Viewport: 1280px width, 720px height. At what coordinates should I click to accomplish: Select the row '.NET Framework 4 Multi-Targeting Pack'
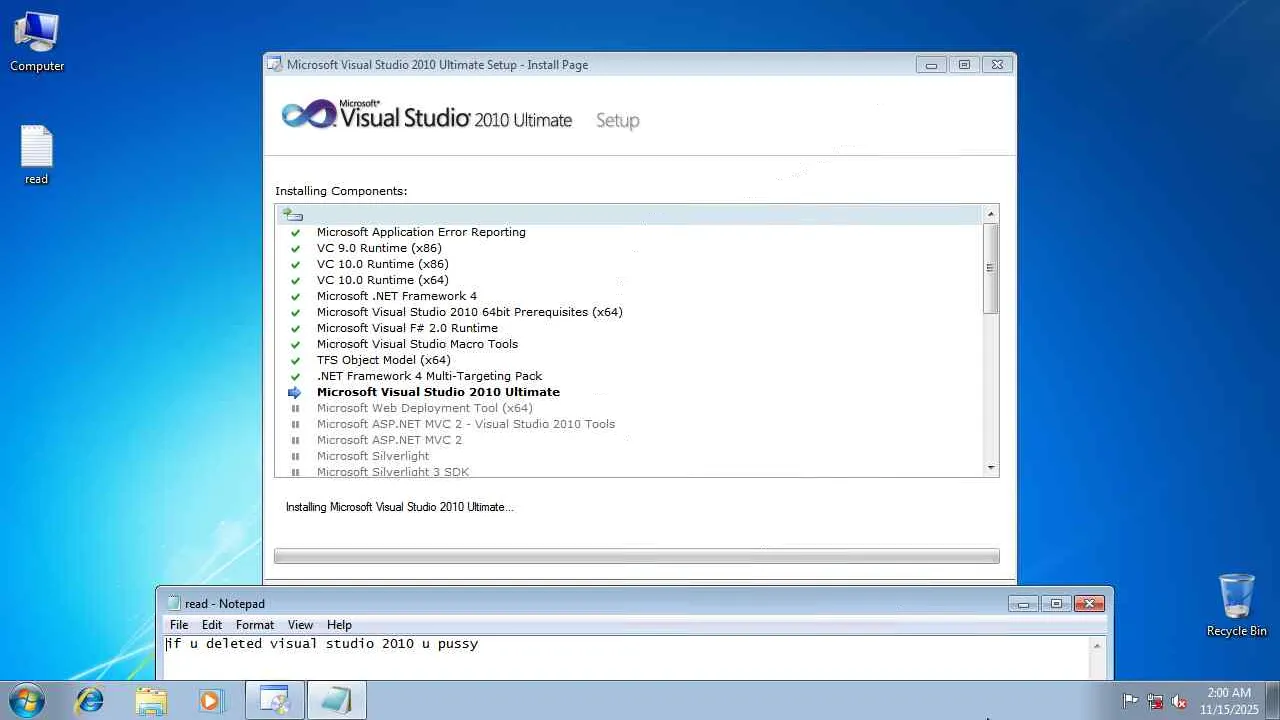coord(630,376)
